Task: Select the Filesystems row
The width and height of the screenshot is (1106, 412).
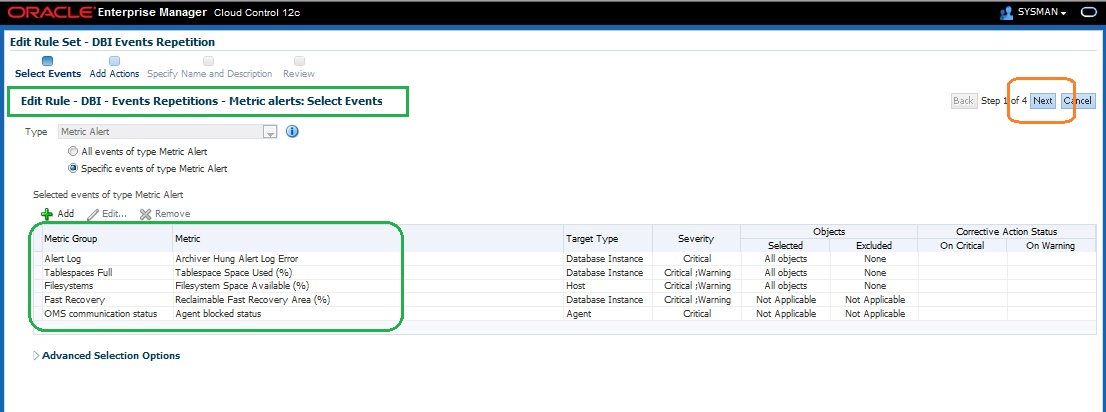Action: (563, 286)
